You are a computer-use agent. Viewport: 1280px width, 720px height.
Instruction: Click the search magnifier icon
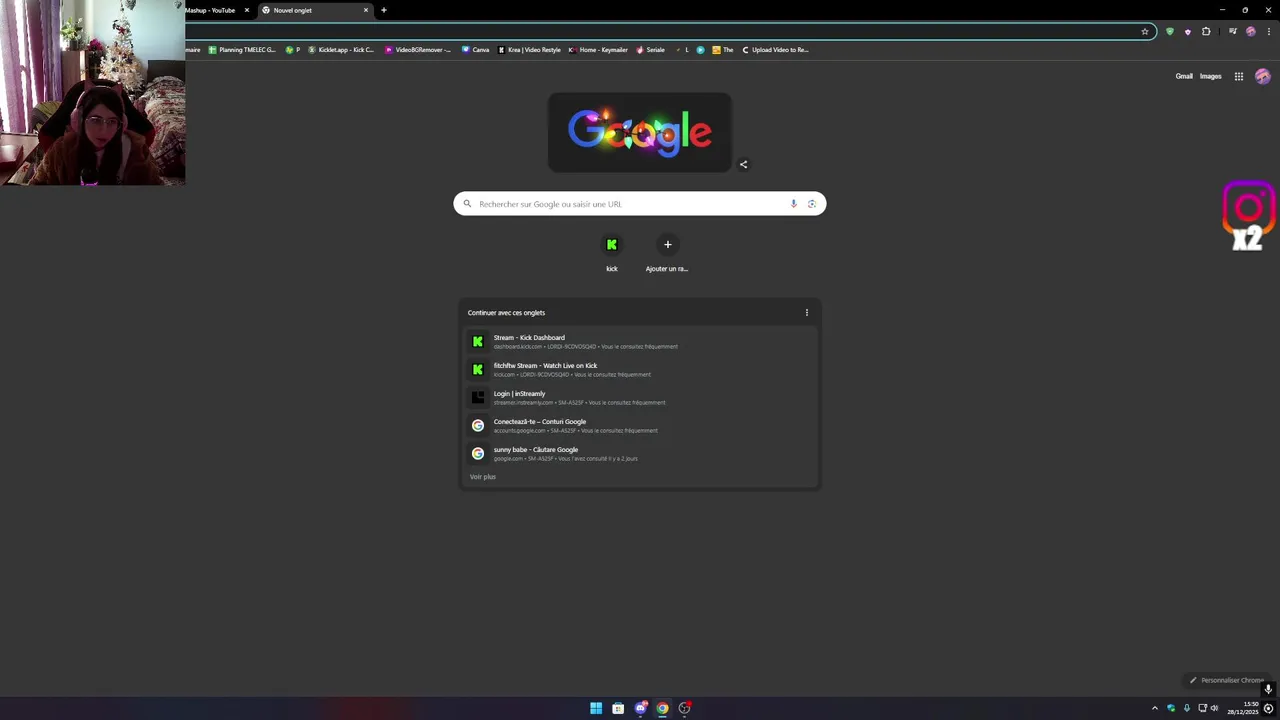click(x=467, y=204)
